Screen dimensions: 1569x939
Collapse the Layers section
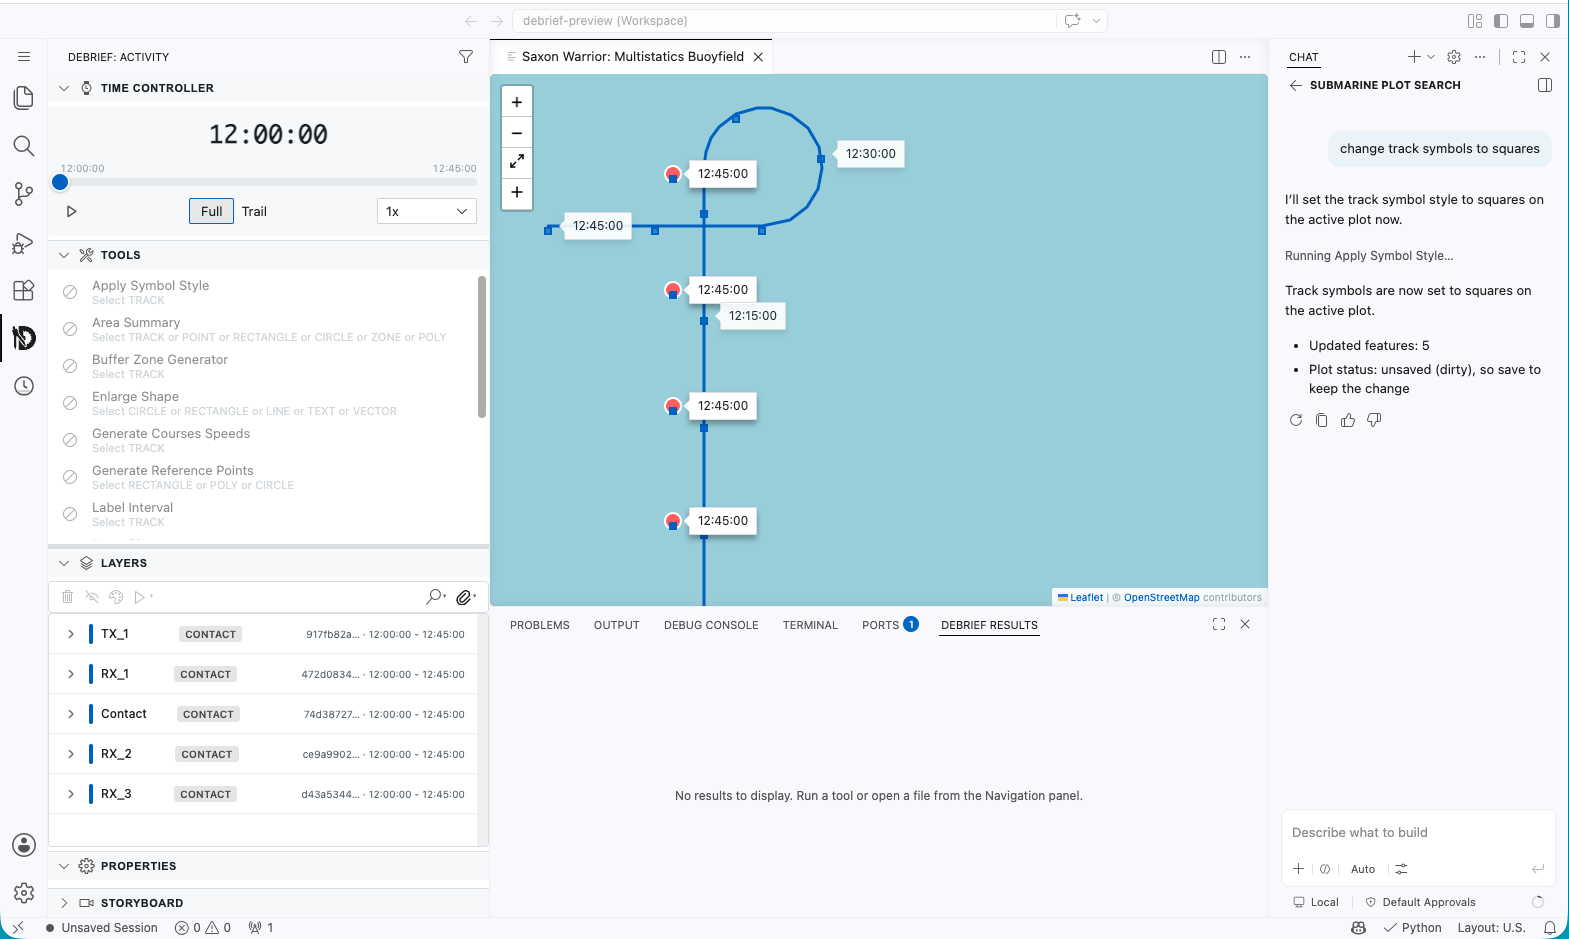coord(64,563)
